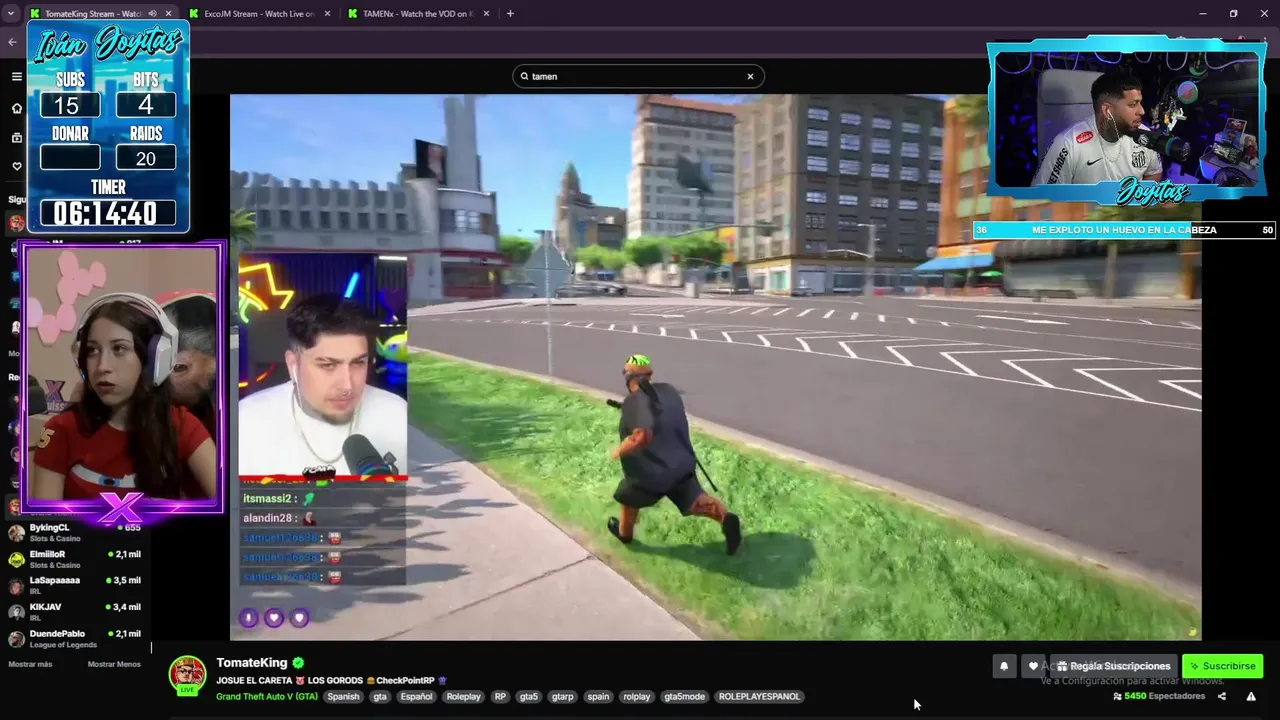Click BykingCL's avatar icon
1280x720 pixels.
click(x=16, y=533)
